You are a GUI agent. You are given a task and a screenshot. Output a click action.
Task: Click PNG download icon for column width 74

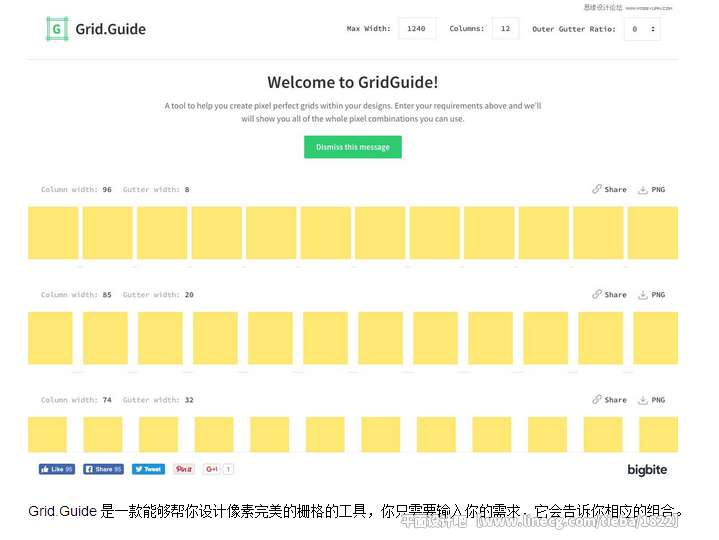[642, 400]
